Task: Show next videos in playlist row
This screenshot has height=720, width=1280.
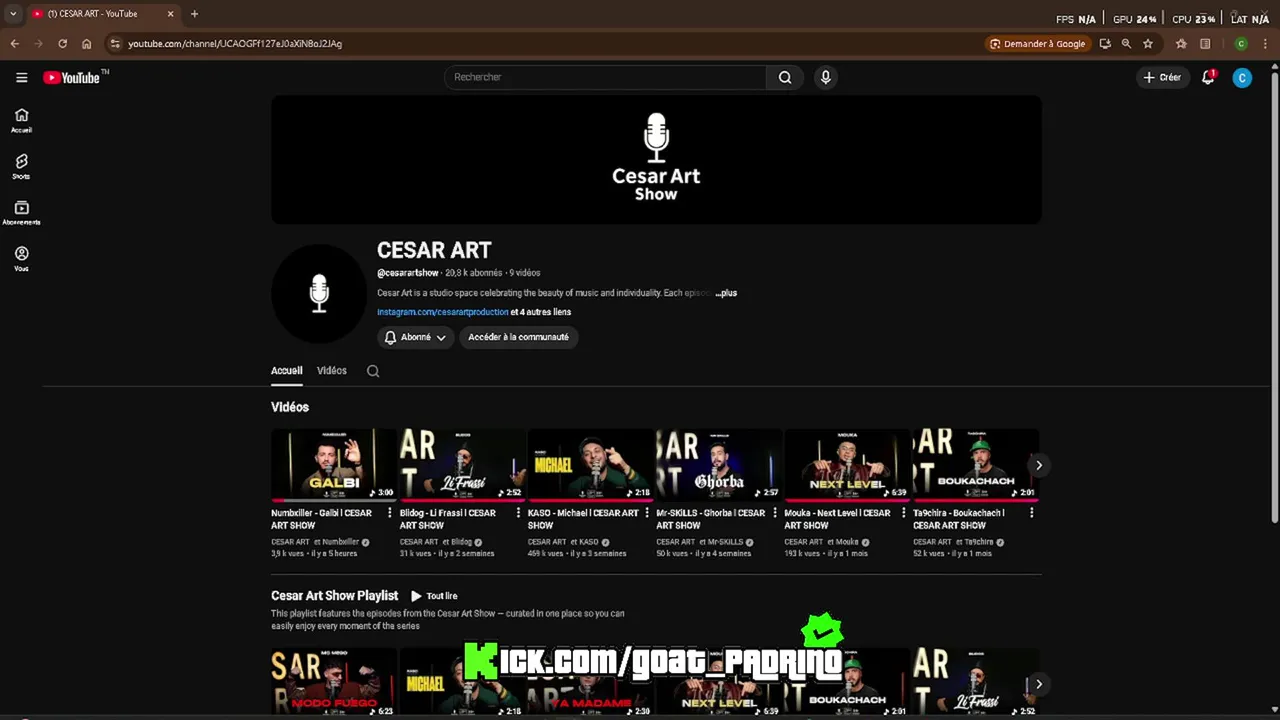Action: [1039, 684]
